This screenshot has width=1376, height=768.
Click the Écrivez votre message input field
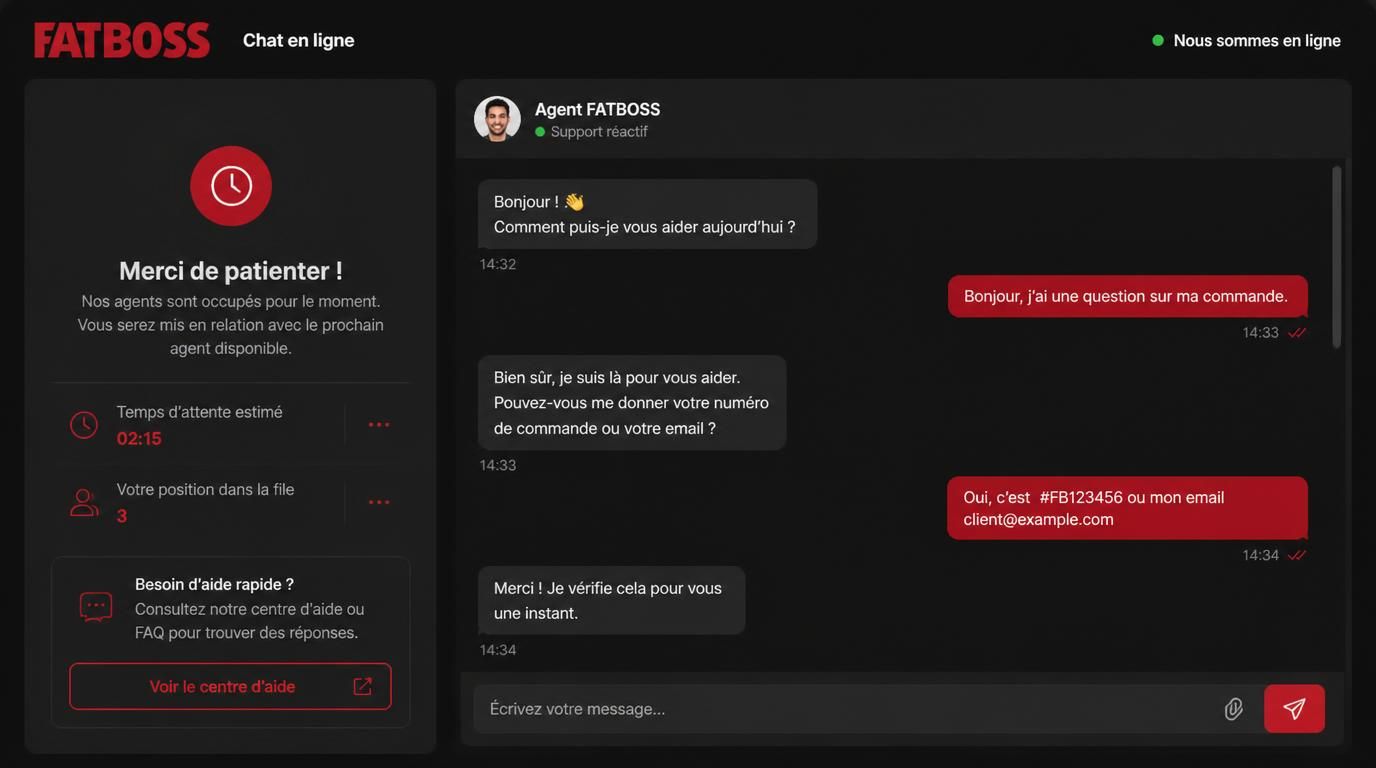click(850, 709)
